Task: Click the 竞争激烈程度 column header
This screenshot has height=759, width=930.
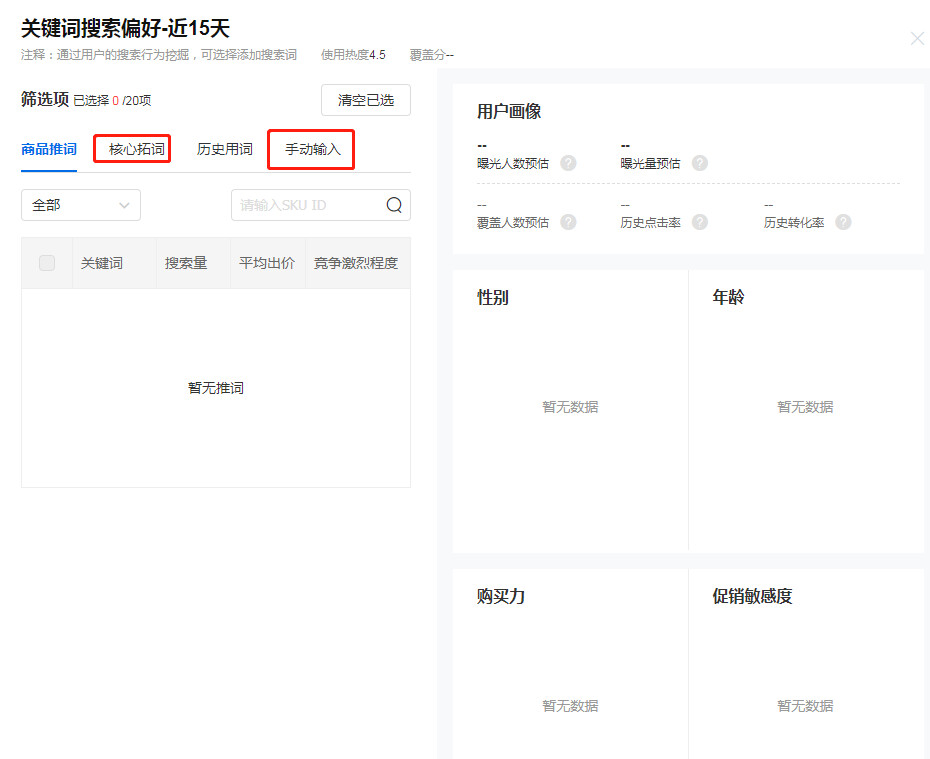Action: [x=356, y=263]
